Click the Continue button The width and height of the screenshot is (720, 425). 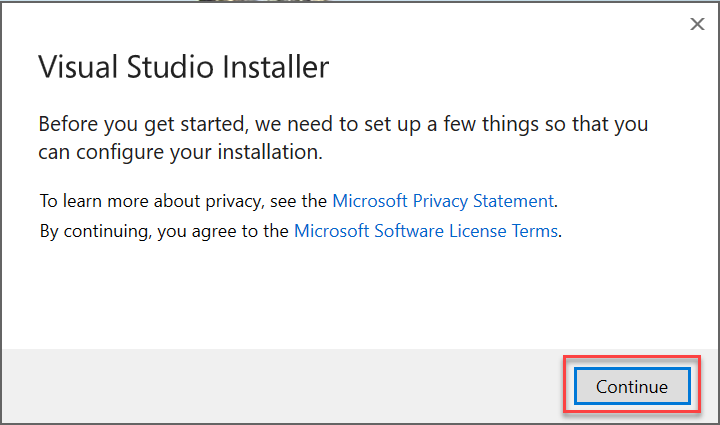632,386
